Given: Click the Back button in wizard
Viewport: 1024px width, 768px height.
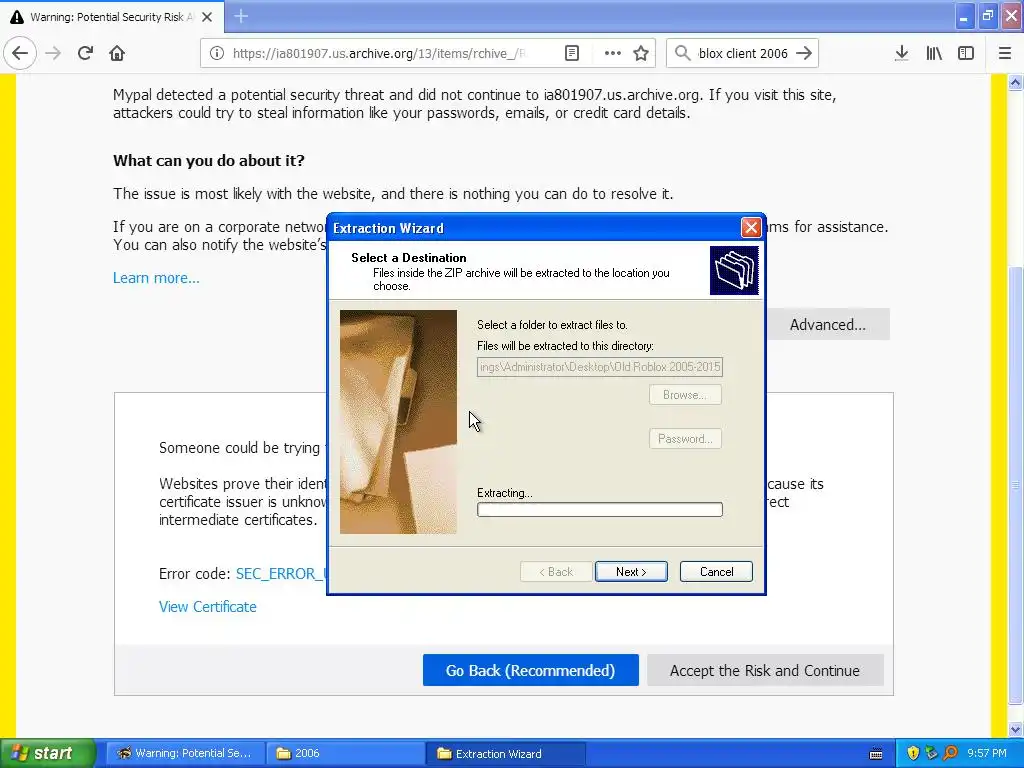Looking at the screenshot, I should tap(556, 571).
